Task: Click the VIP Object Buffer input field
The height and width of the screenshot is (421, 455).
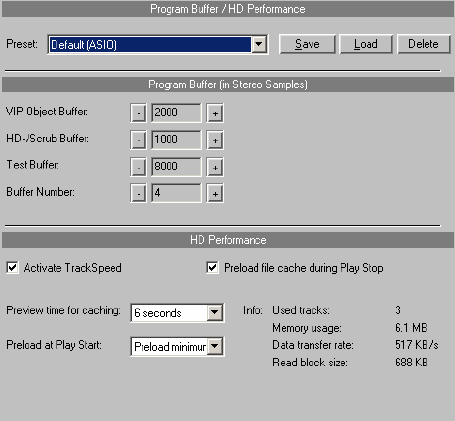Action: (x=176, y=113)
